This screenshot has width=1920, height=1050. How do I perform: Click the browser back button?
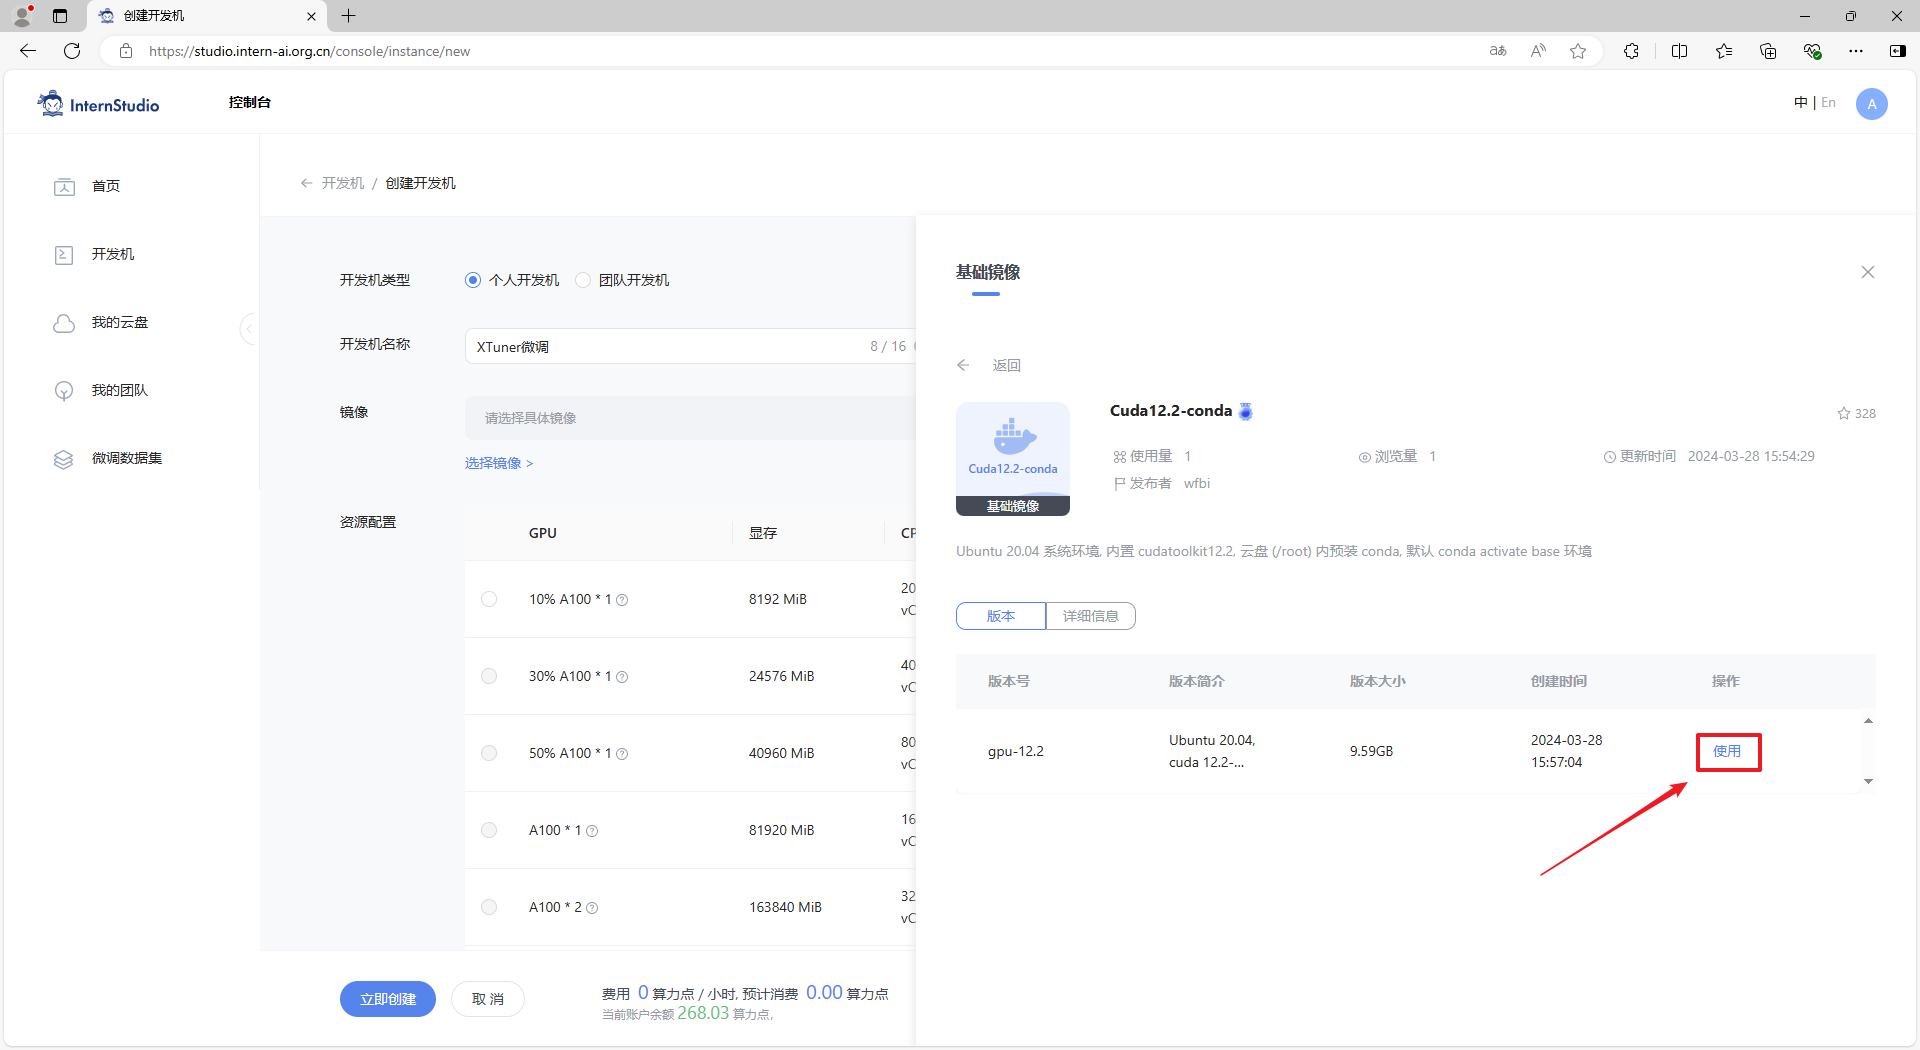click(28, 51)
